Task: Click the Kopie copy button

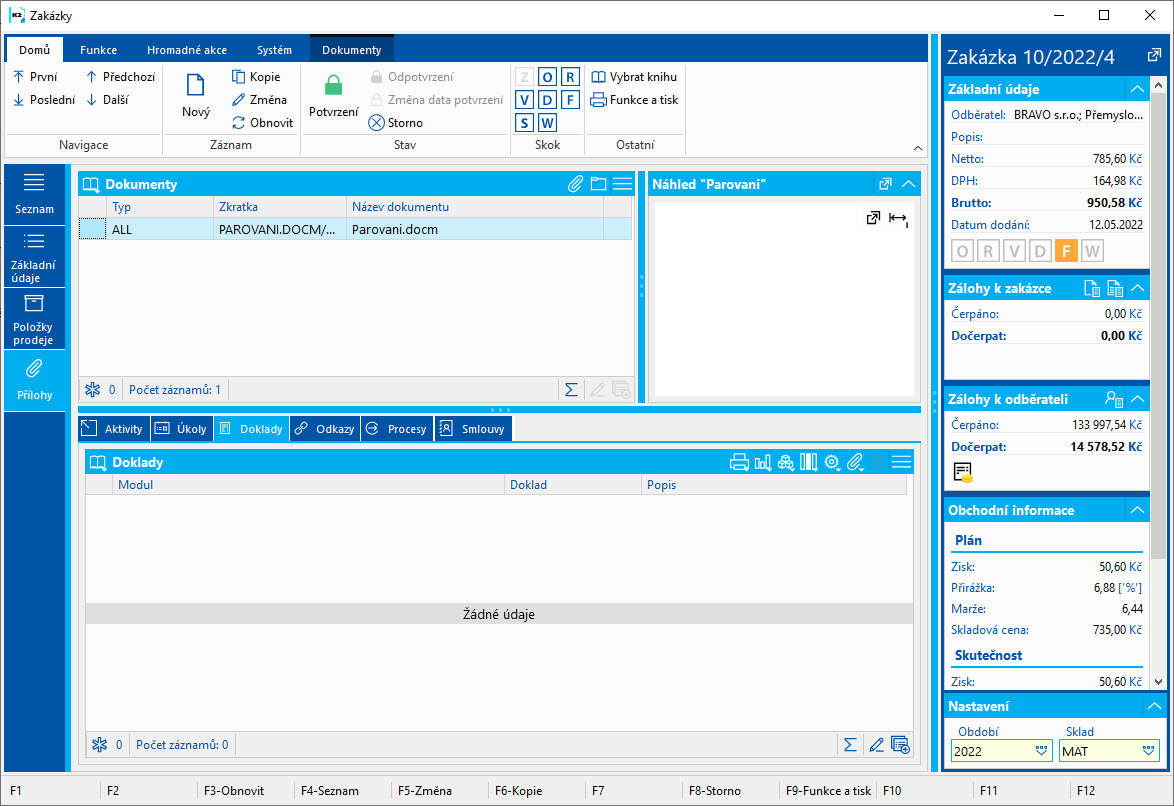Action: 256,76
